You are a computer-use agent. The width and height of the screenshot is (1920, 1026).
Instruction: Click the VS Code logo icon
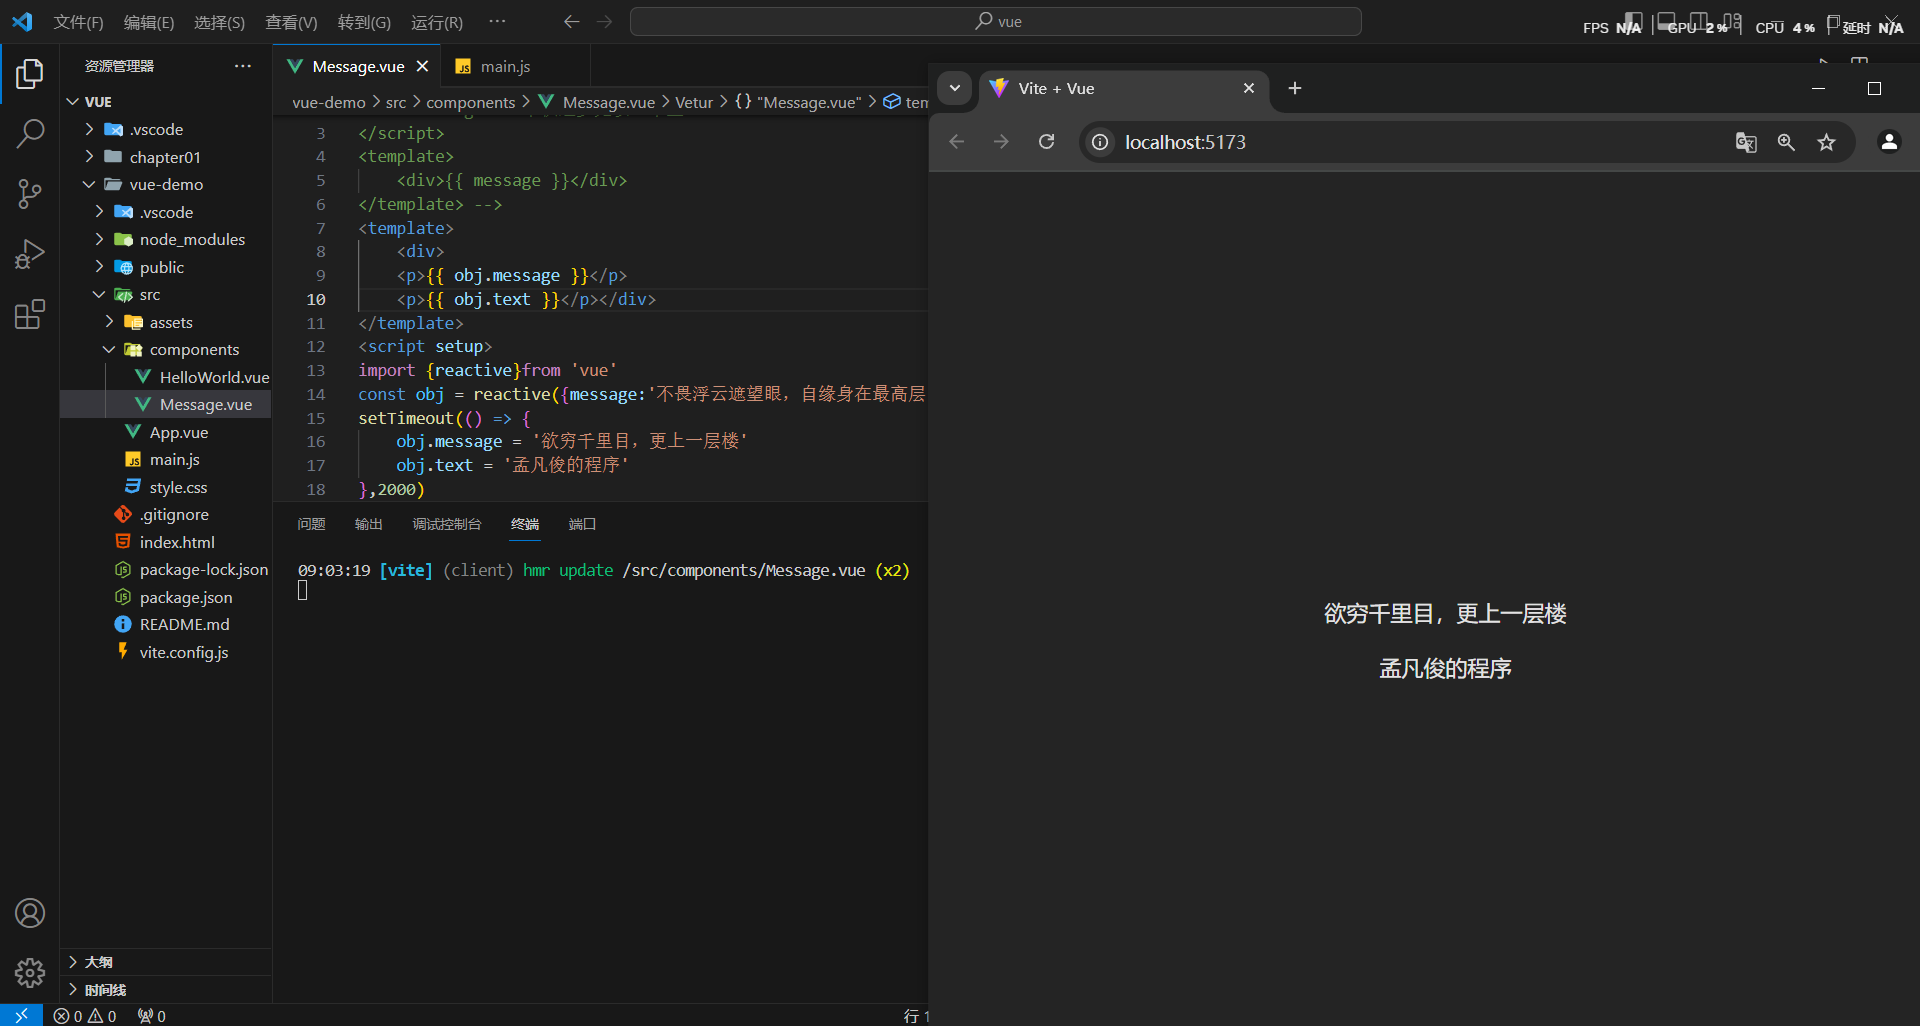22,22
